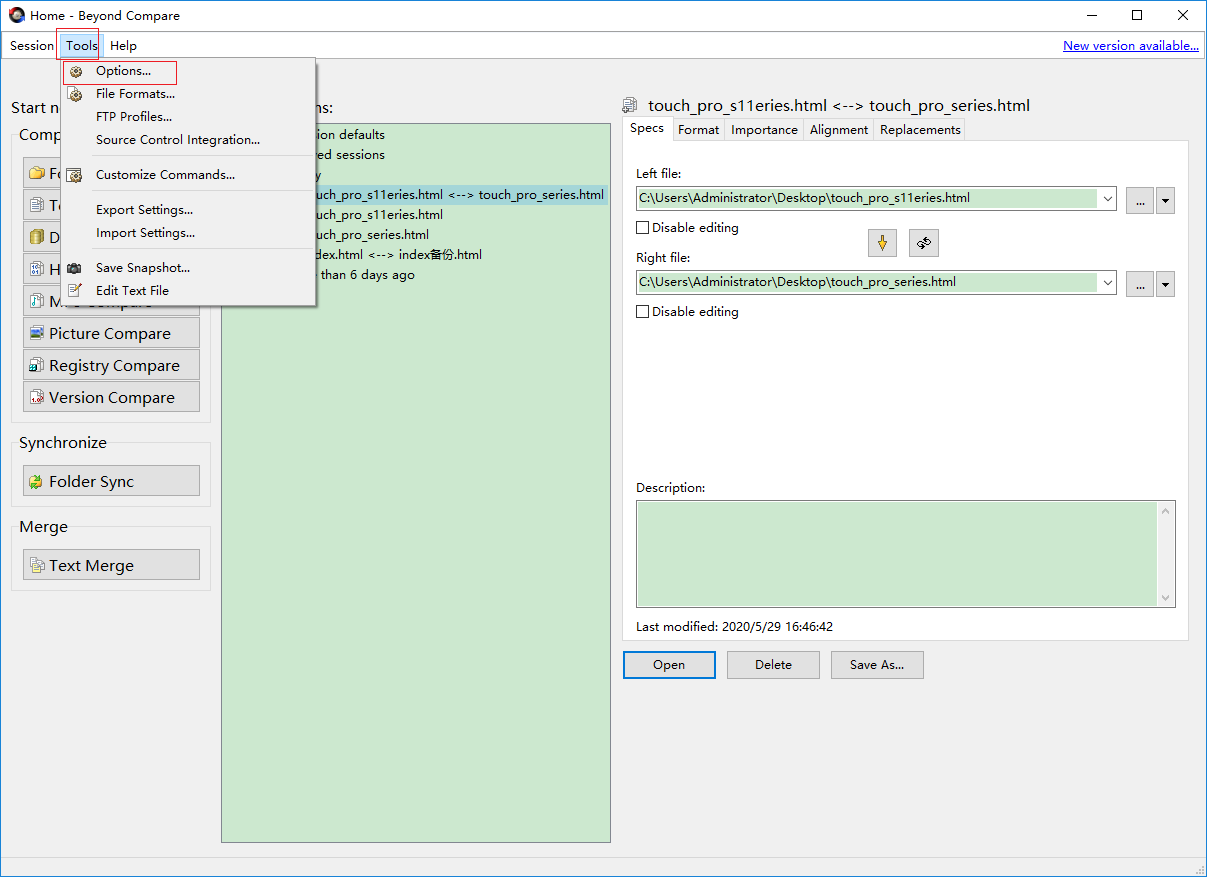Screen dimensions: 1207x877
Task: Enable Disable editing for left file
Action: (x=643, y=228)
